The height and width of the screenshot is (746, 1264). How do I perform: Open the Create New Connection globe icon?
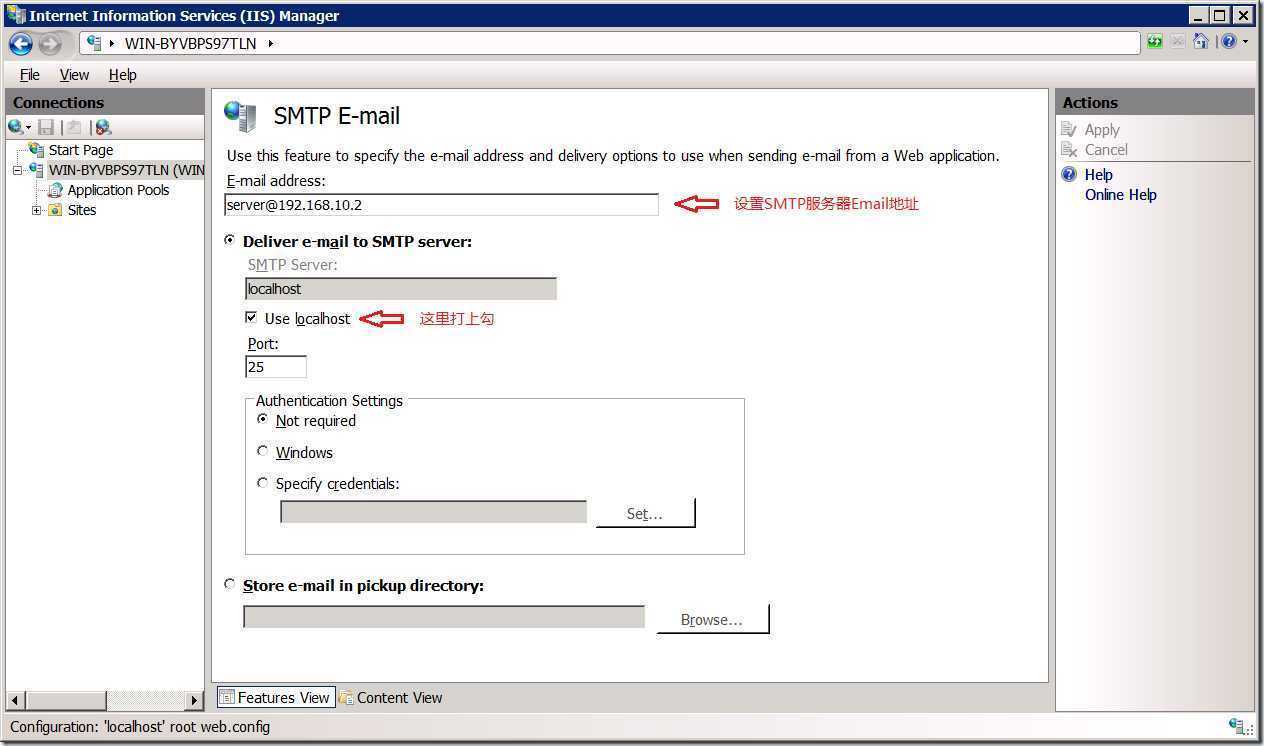(x=15, y=127)
